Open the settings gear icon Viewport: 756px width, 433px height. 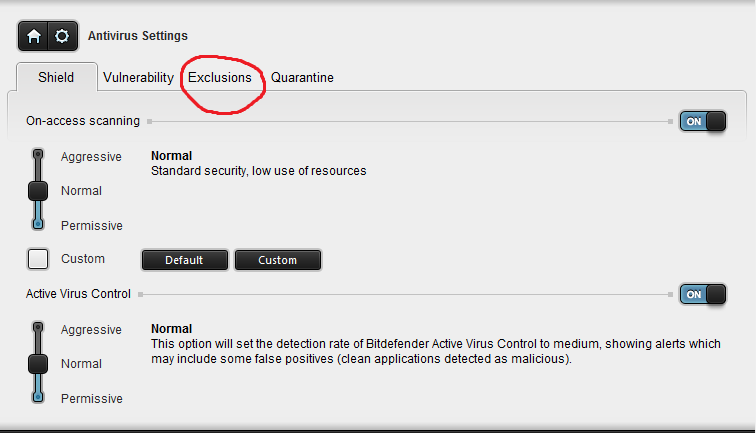tap(62, 36)
